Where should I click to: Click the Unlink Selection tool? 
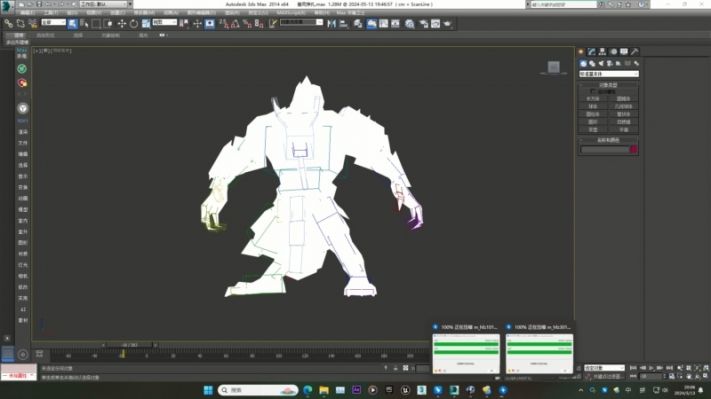pyautogui.click(x=20, y=24)
